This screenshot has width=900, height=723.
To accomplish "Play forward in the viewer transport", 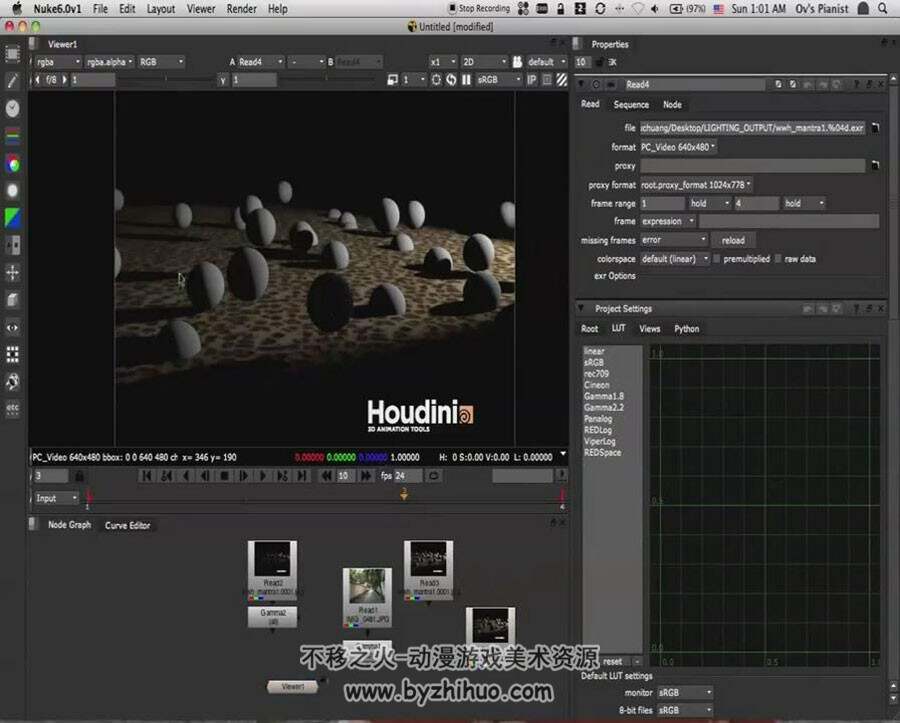I will [262, 476].
